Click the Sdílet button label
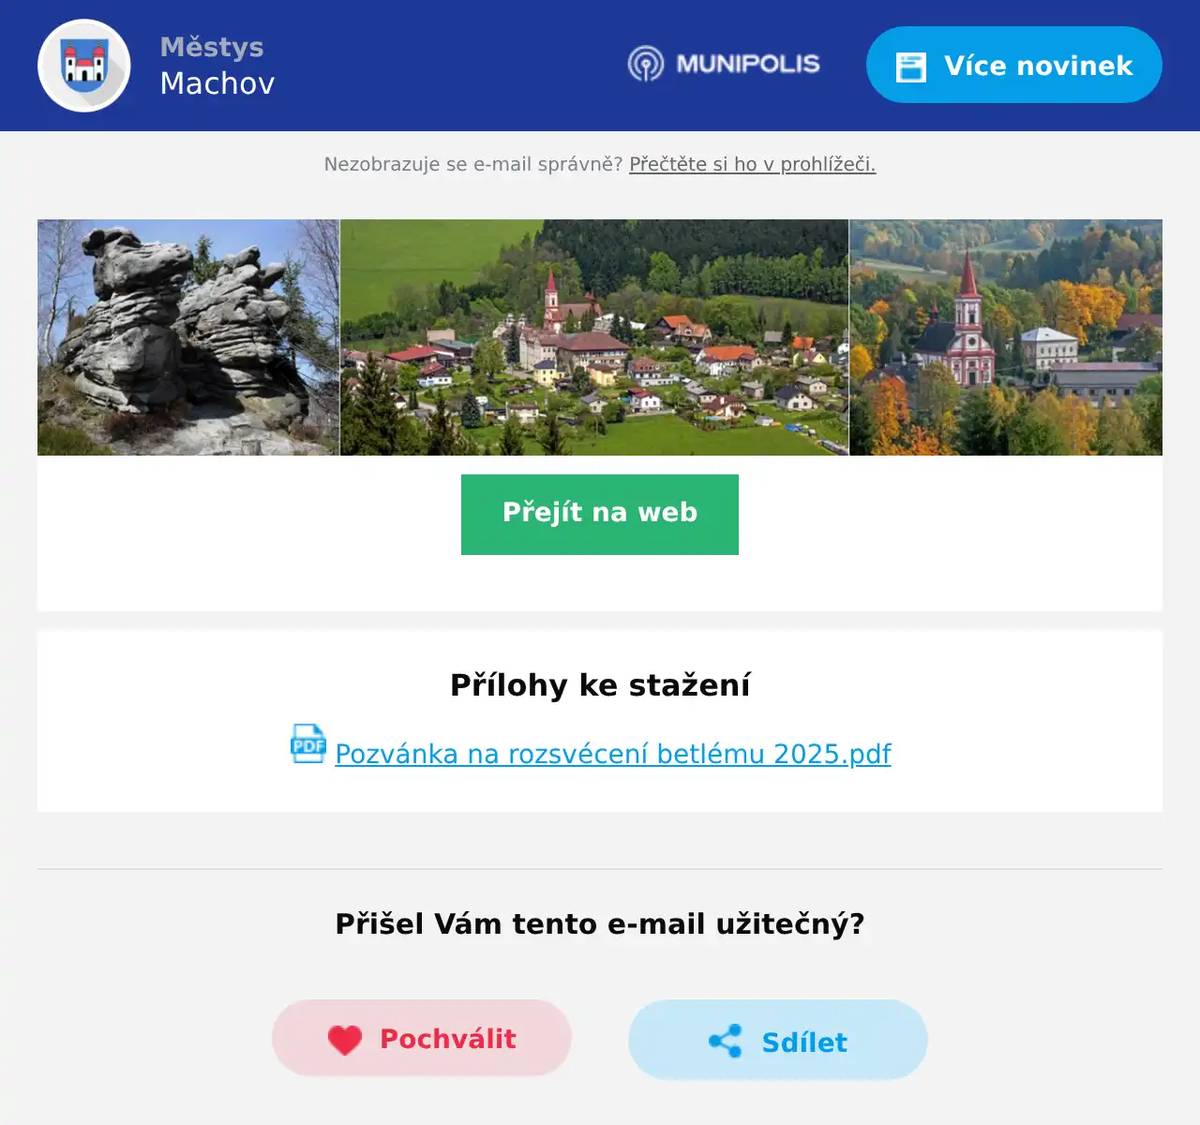 (804, 1042)
